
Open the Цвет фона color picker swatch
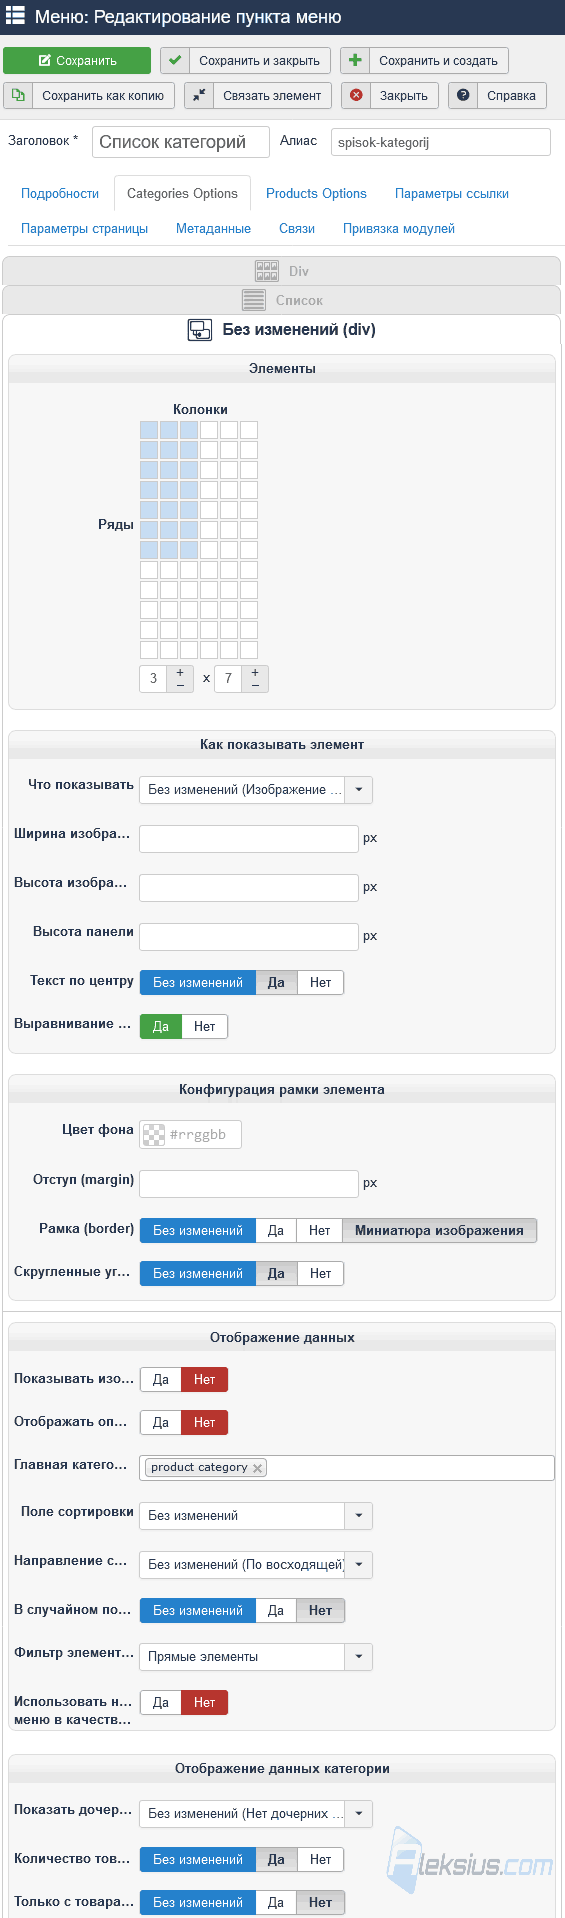154,1134
